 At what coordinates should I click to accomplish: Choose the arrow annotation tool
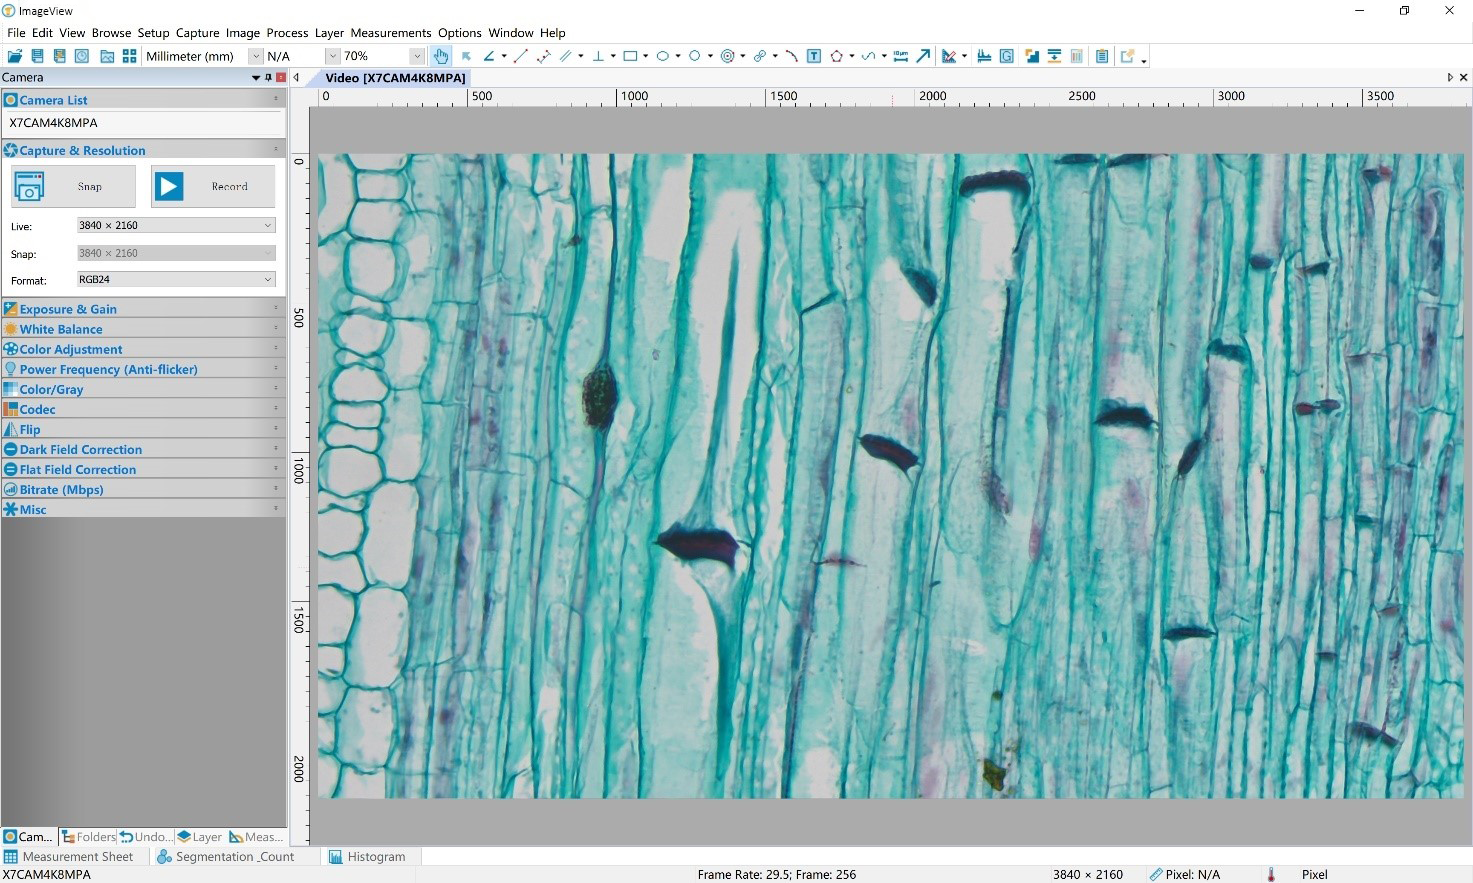coord(923,57)
